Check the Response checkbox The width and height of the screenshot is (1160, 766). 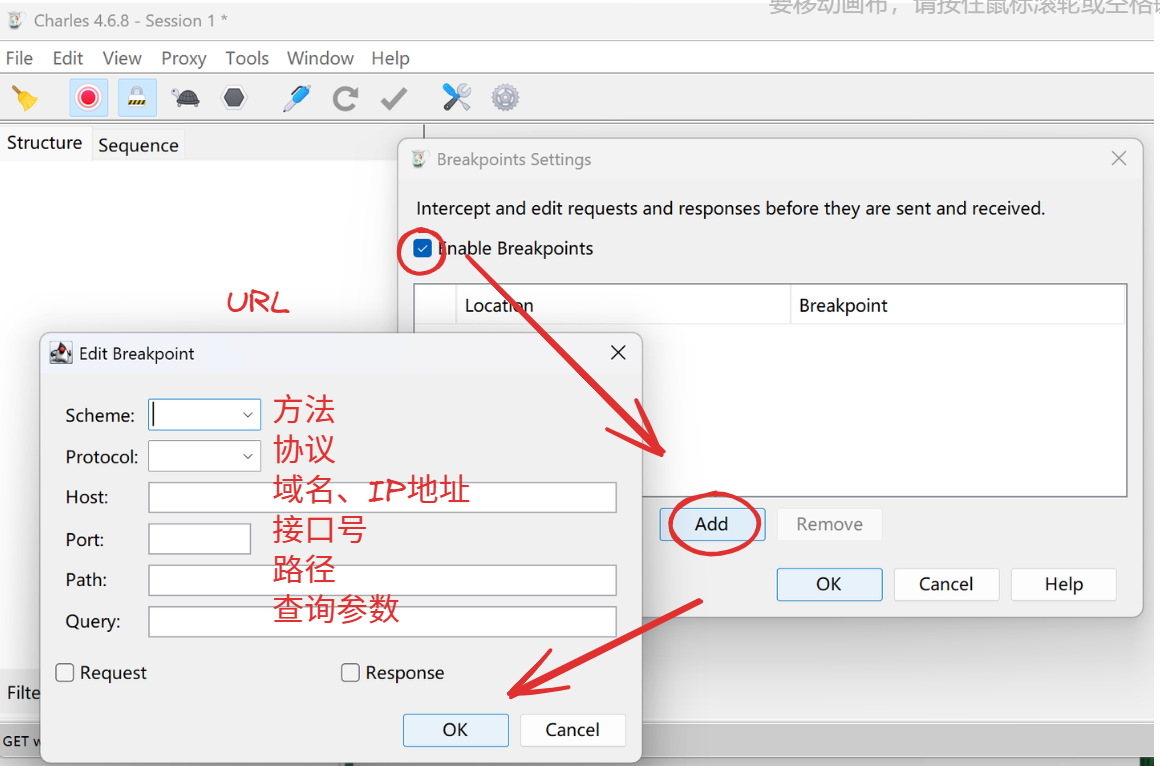click(x=350, y=672)
